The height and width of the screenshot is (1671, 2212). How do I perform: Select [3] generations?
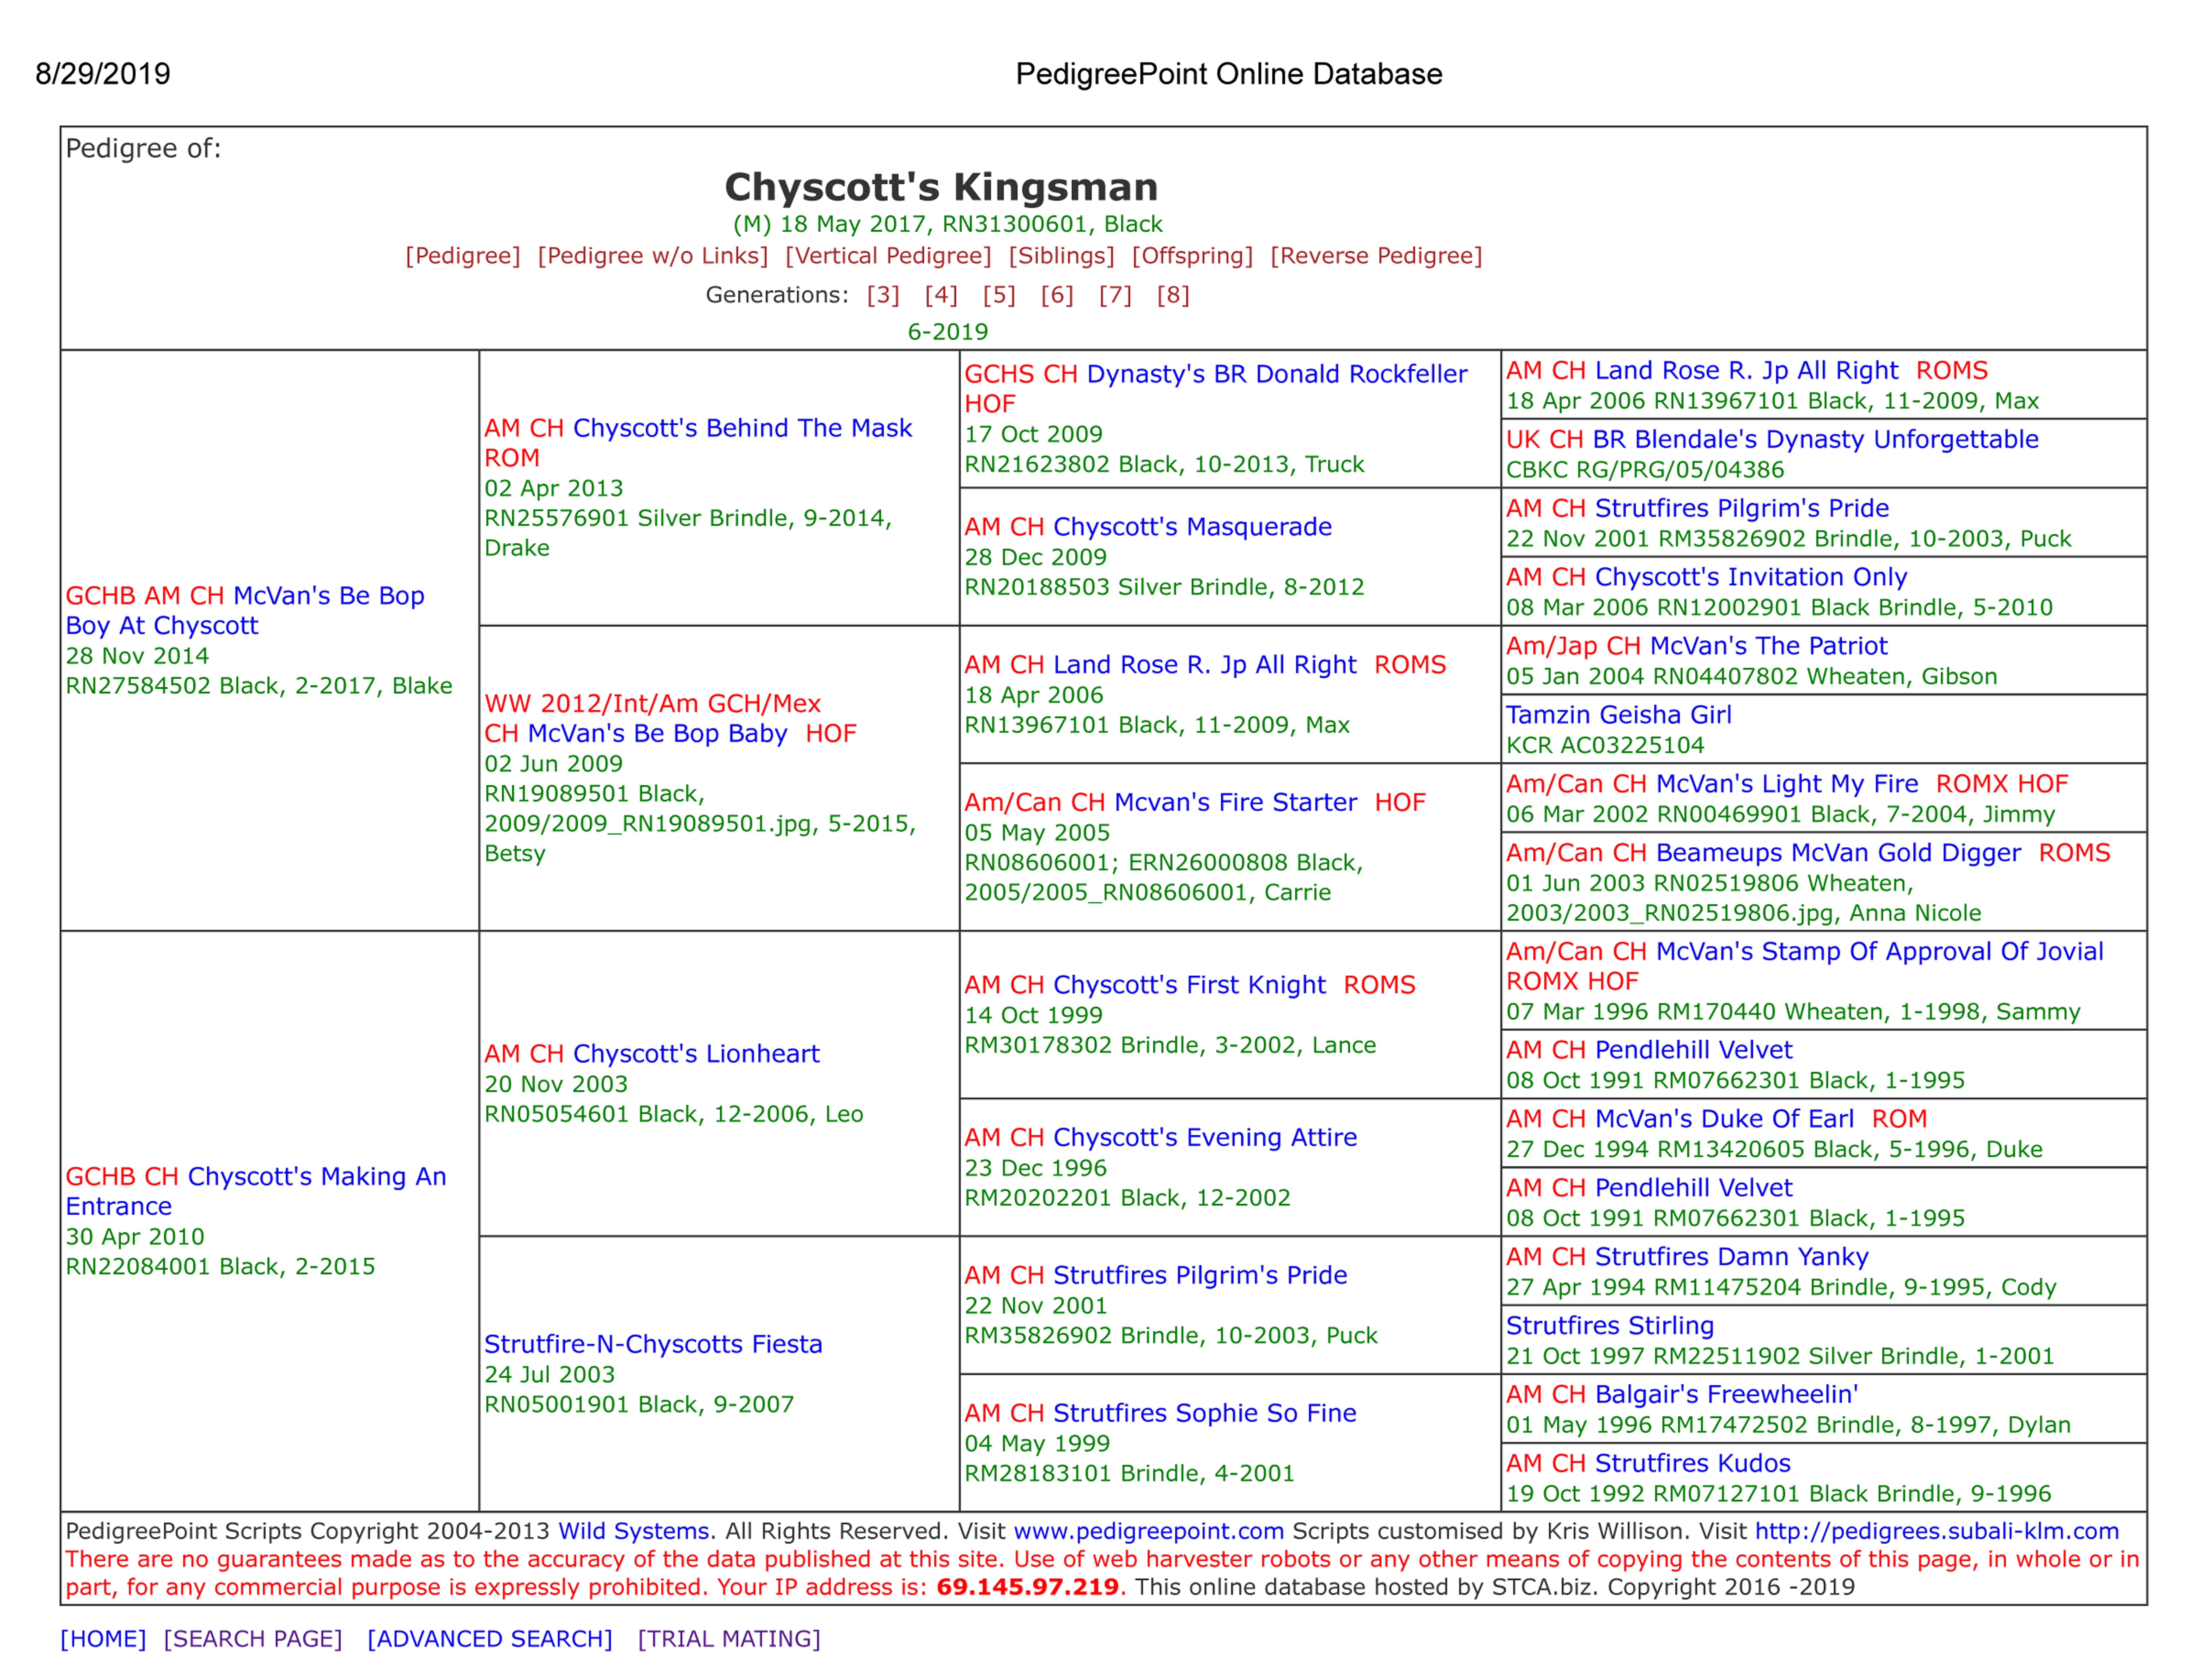point(883,295)
